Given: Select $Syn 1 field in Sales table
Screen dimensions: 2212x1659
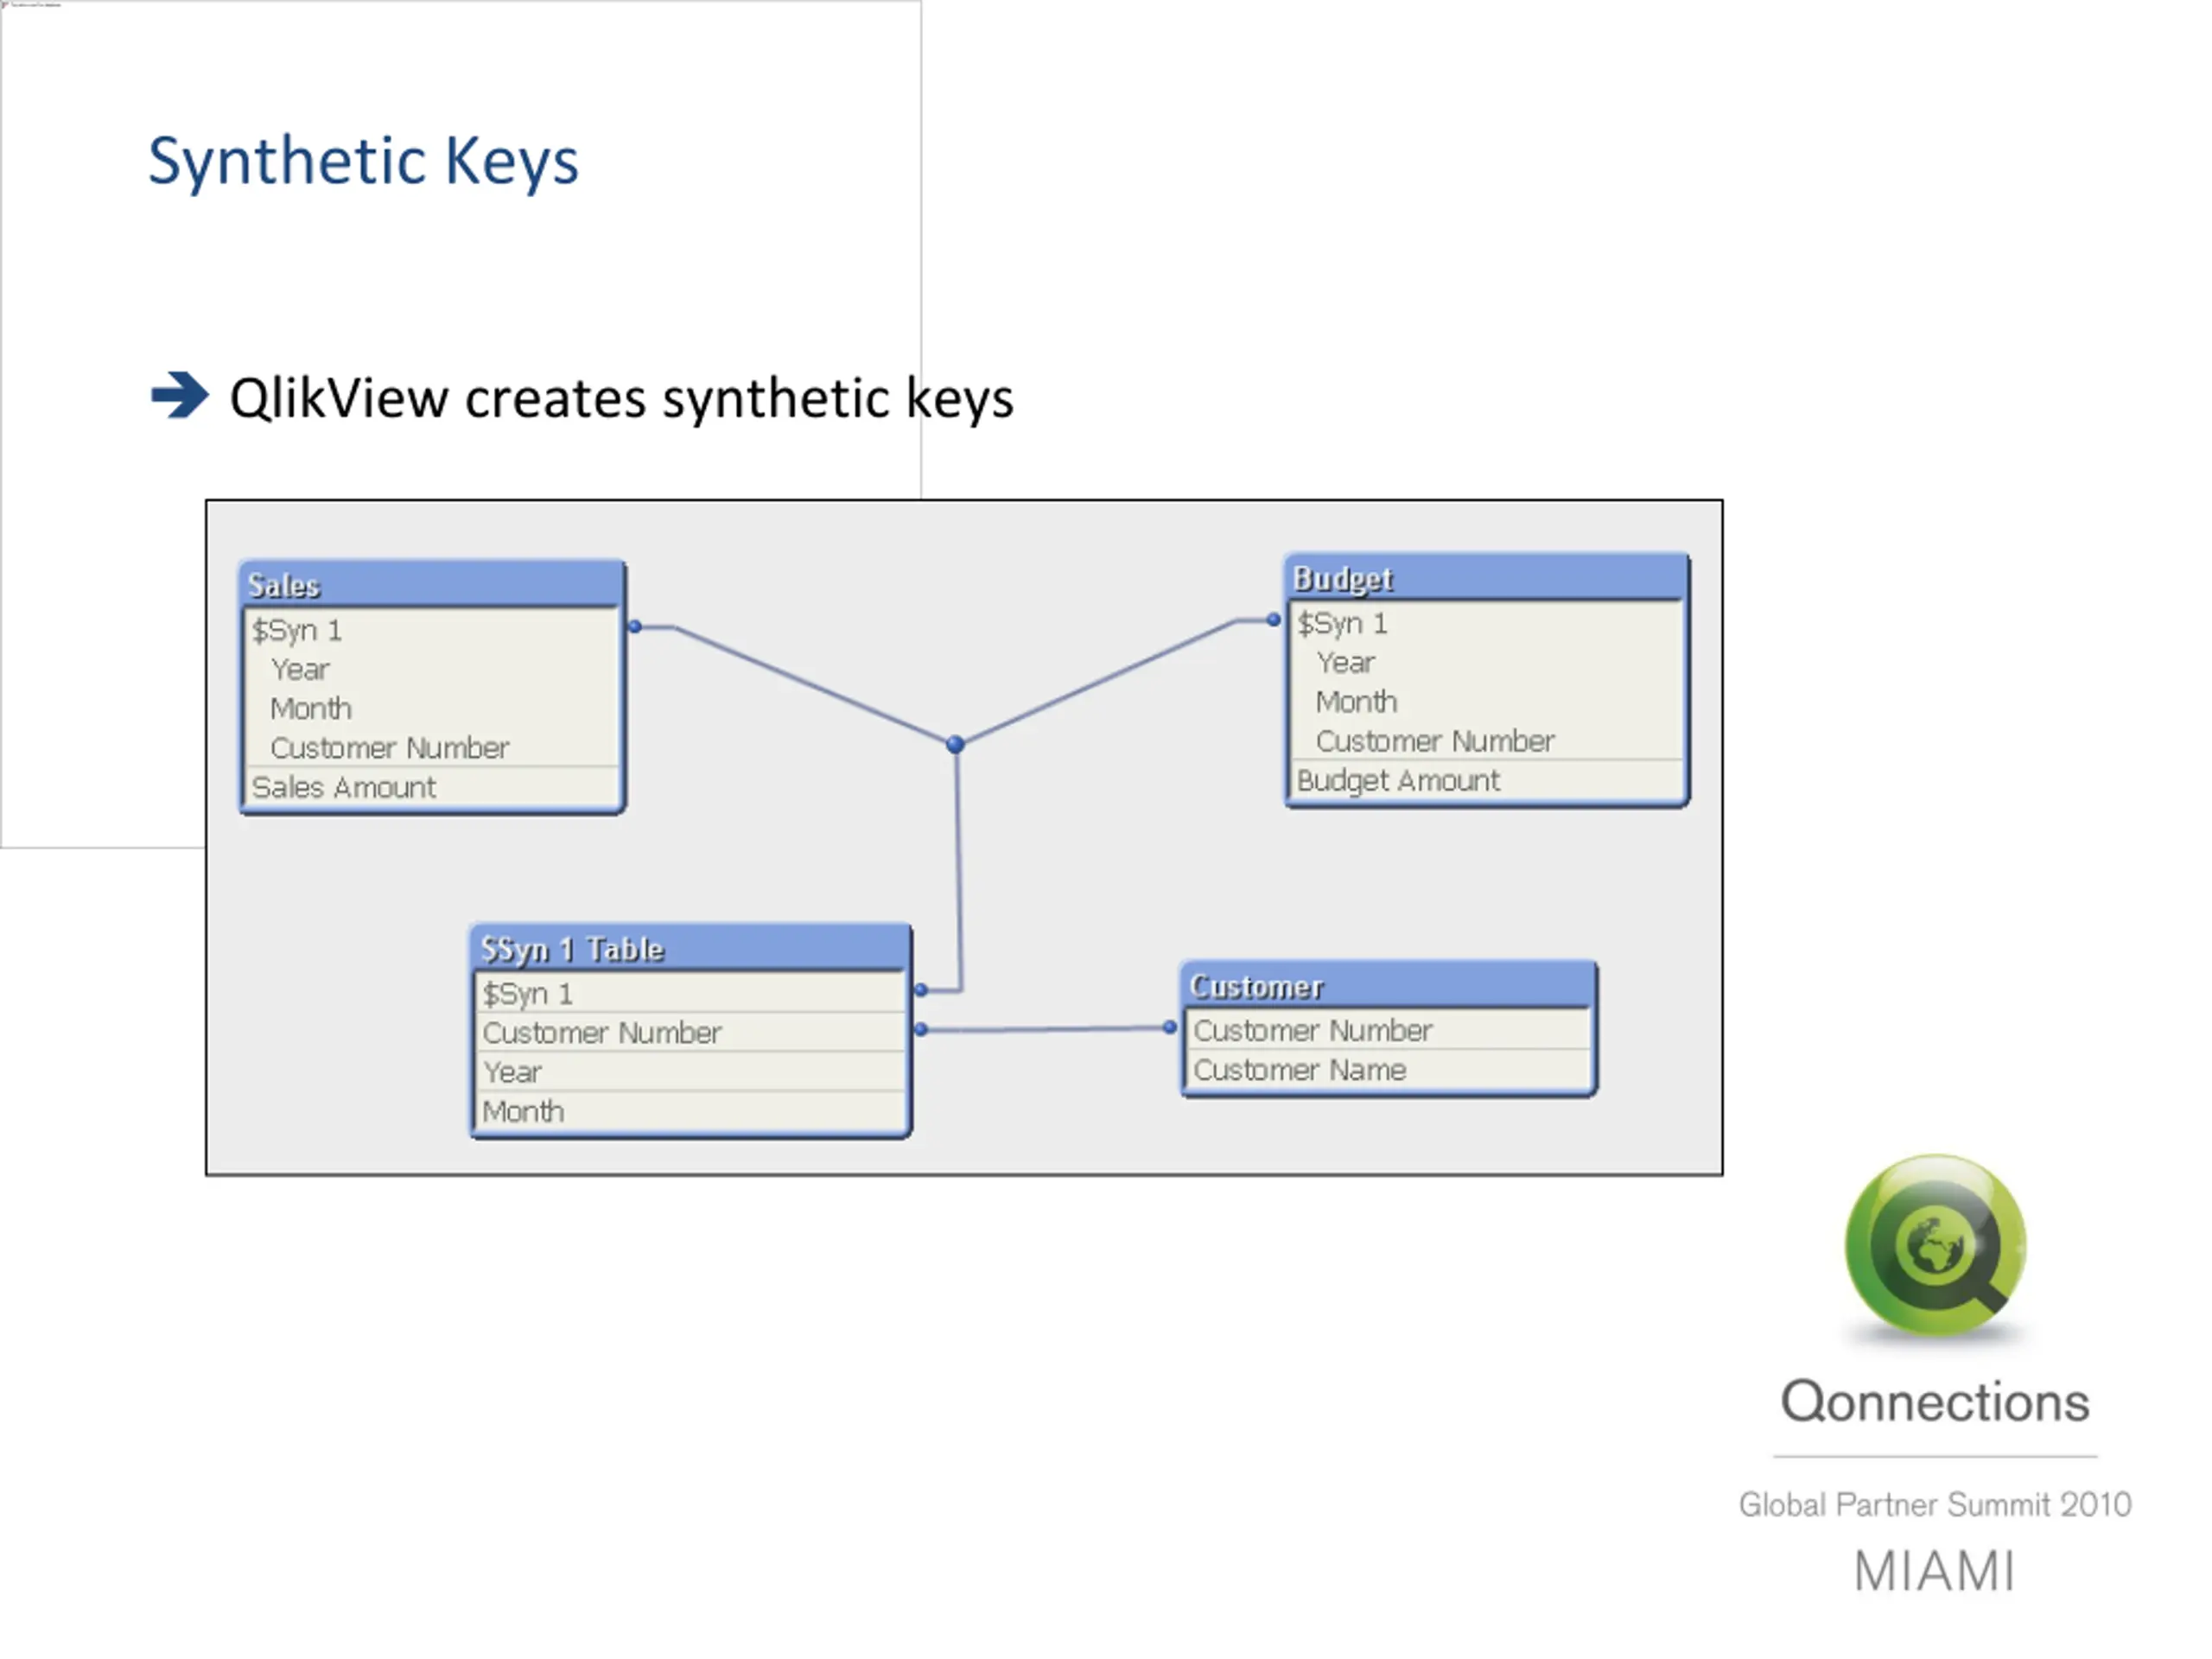Looking at the screenshot, I should pos(431,630).
